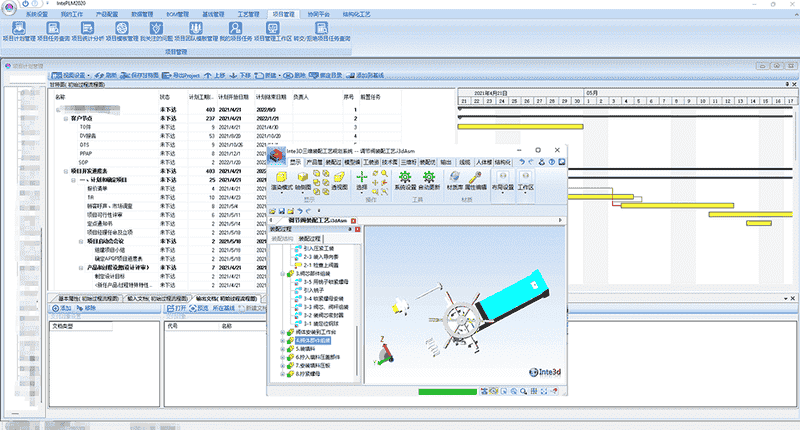Viewport: 800px width, 430px height.
Task: Open 我的项目任务 ribbon icon
Action: coord(235,28)
